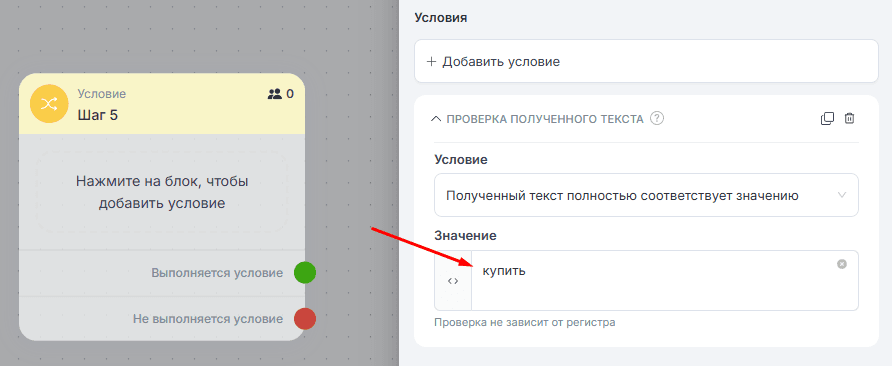Click the yellow shuffle icon on Шаг 5 block

[x=48, y=104]
